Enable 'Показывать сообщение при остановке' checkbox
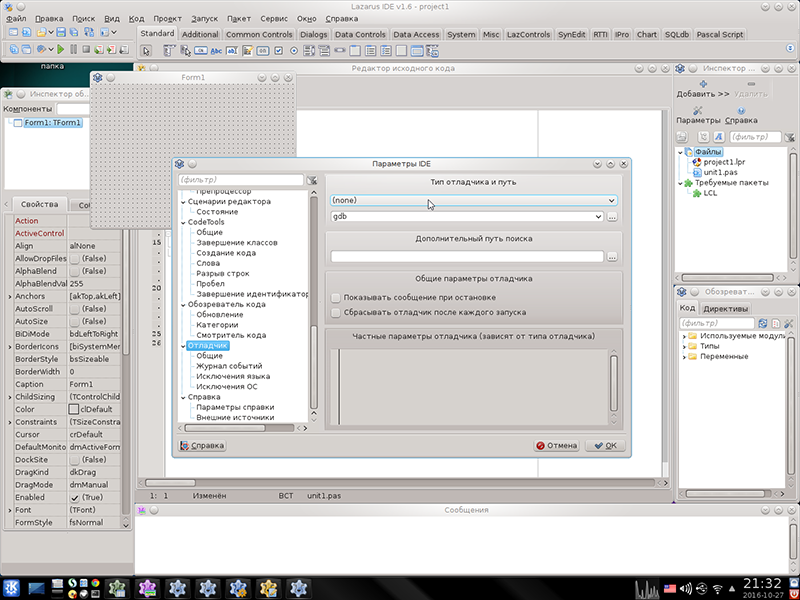The height and width of the screenshot is (600, 800). (x=336, y=297)
